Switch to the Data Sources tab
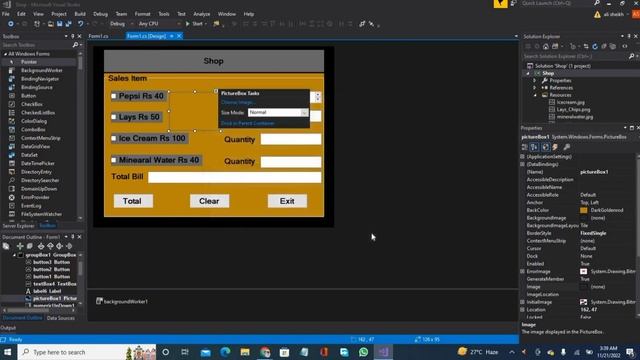 tap(60, 318)
